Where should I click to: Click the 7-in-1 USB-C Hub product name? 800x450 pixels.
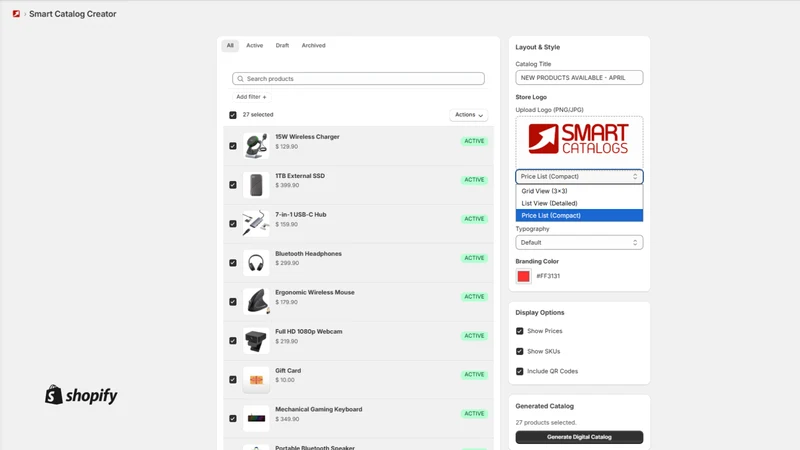pyautogui.click(x=301, y=214)
